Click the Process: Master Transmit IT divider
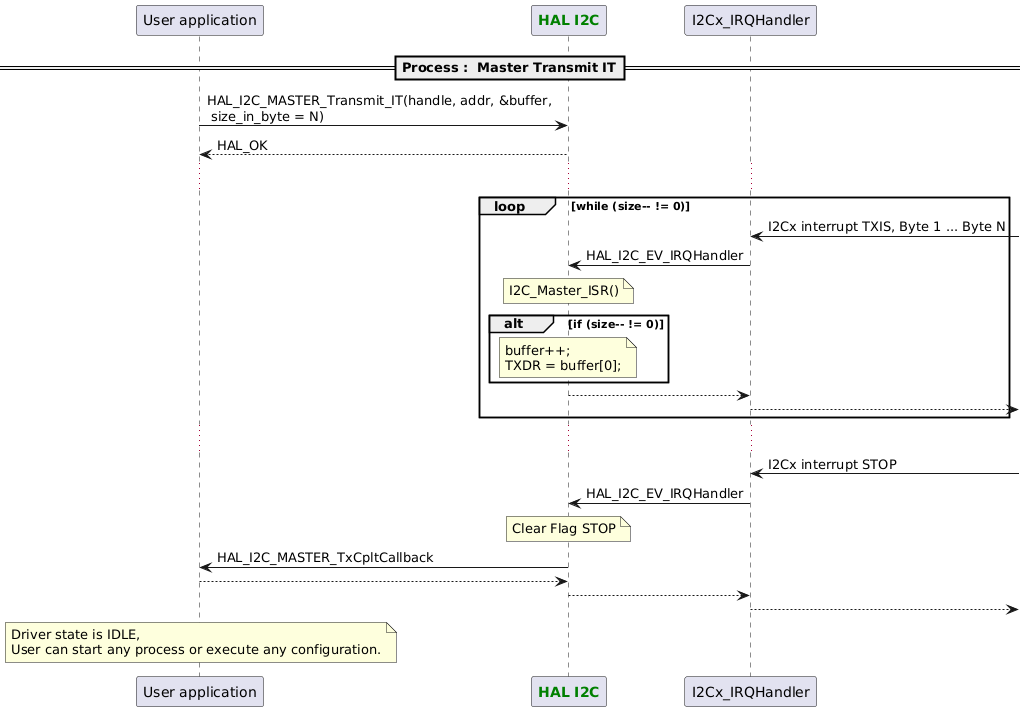The image size is (1025, 711). (x=510, y=67)
